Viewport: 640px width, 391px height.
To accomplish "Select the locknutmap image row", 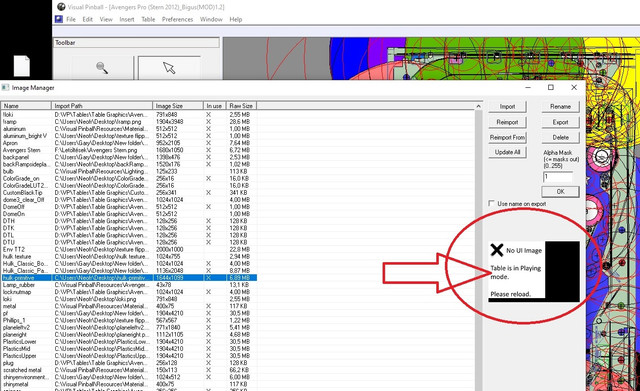I will [129, 292].
